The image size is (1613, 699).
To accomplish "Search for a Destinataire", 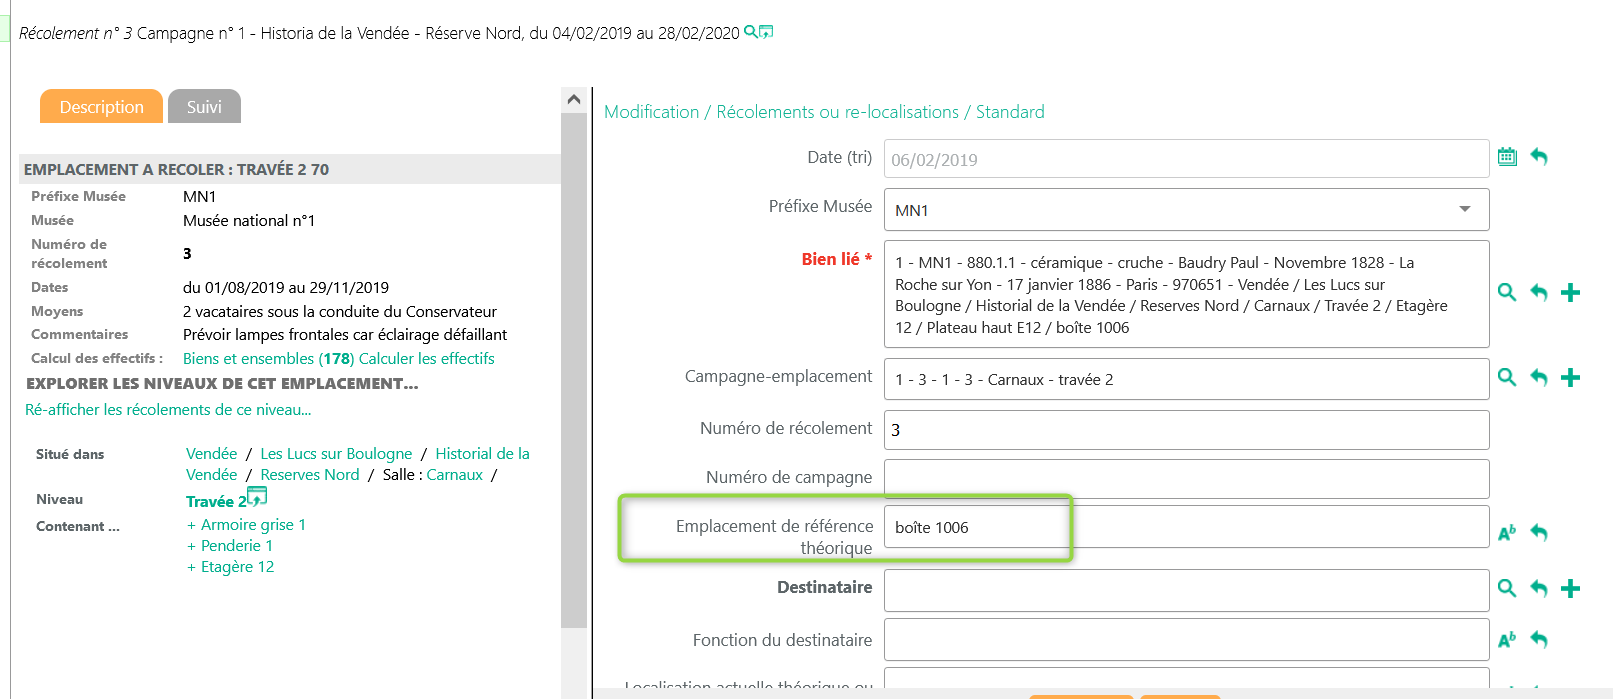I will [1507, 588].
